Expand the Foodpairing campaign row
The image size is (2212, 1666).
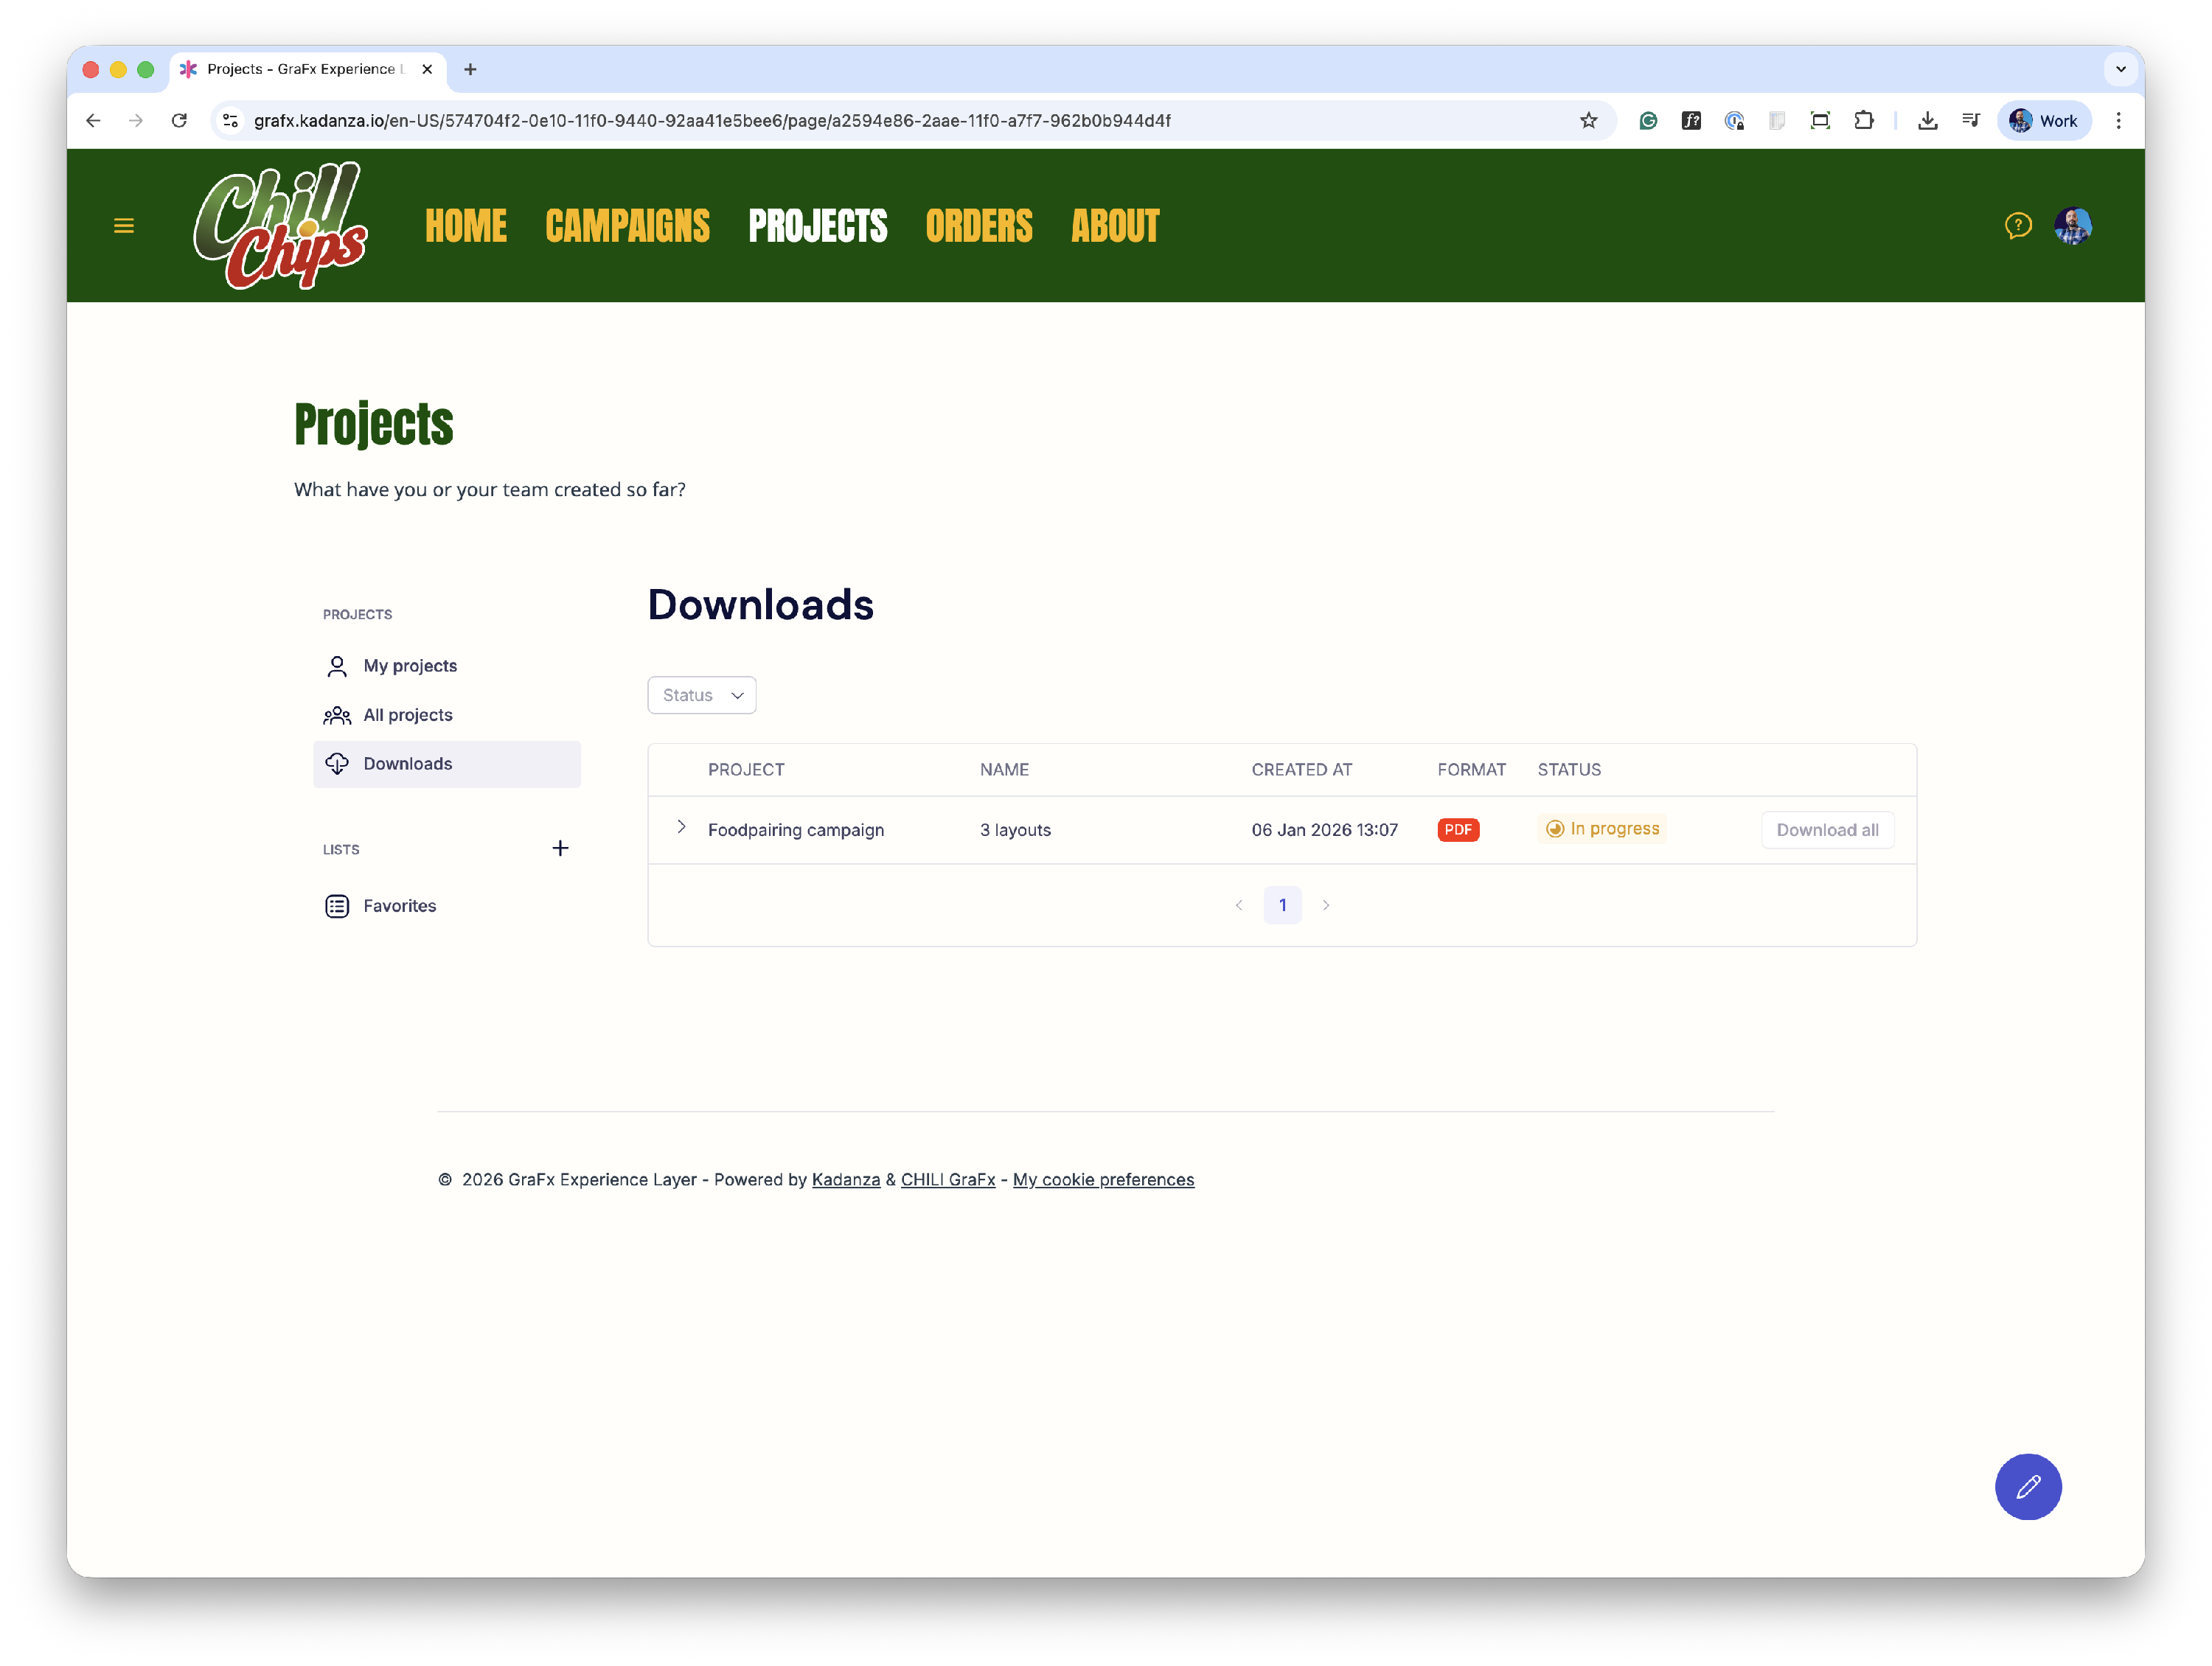tap(681, 827)
